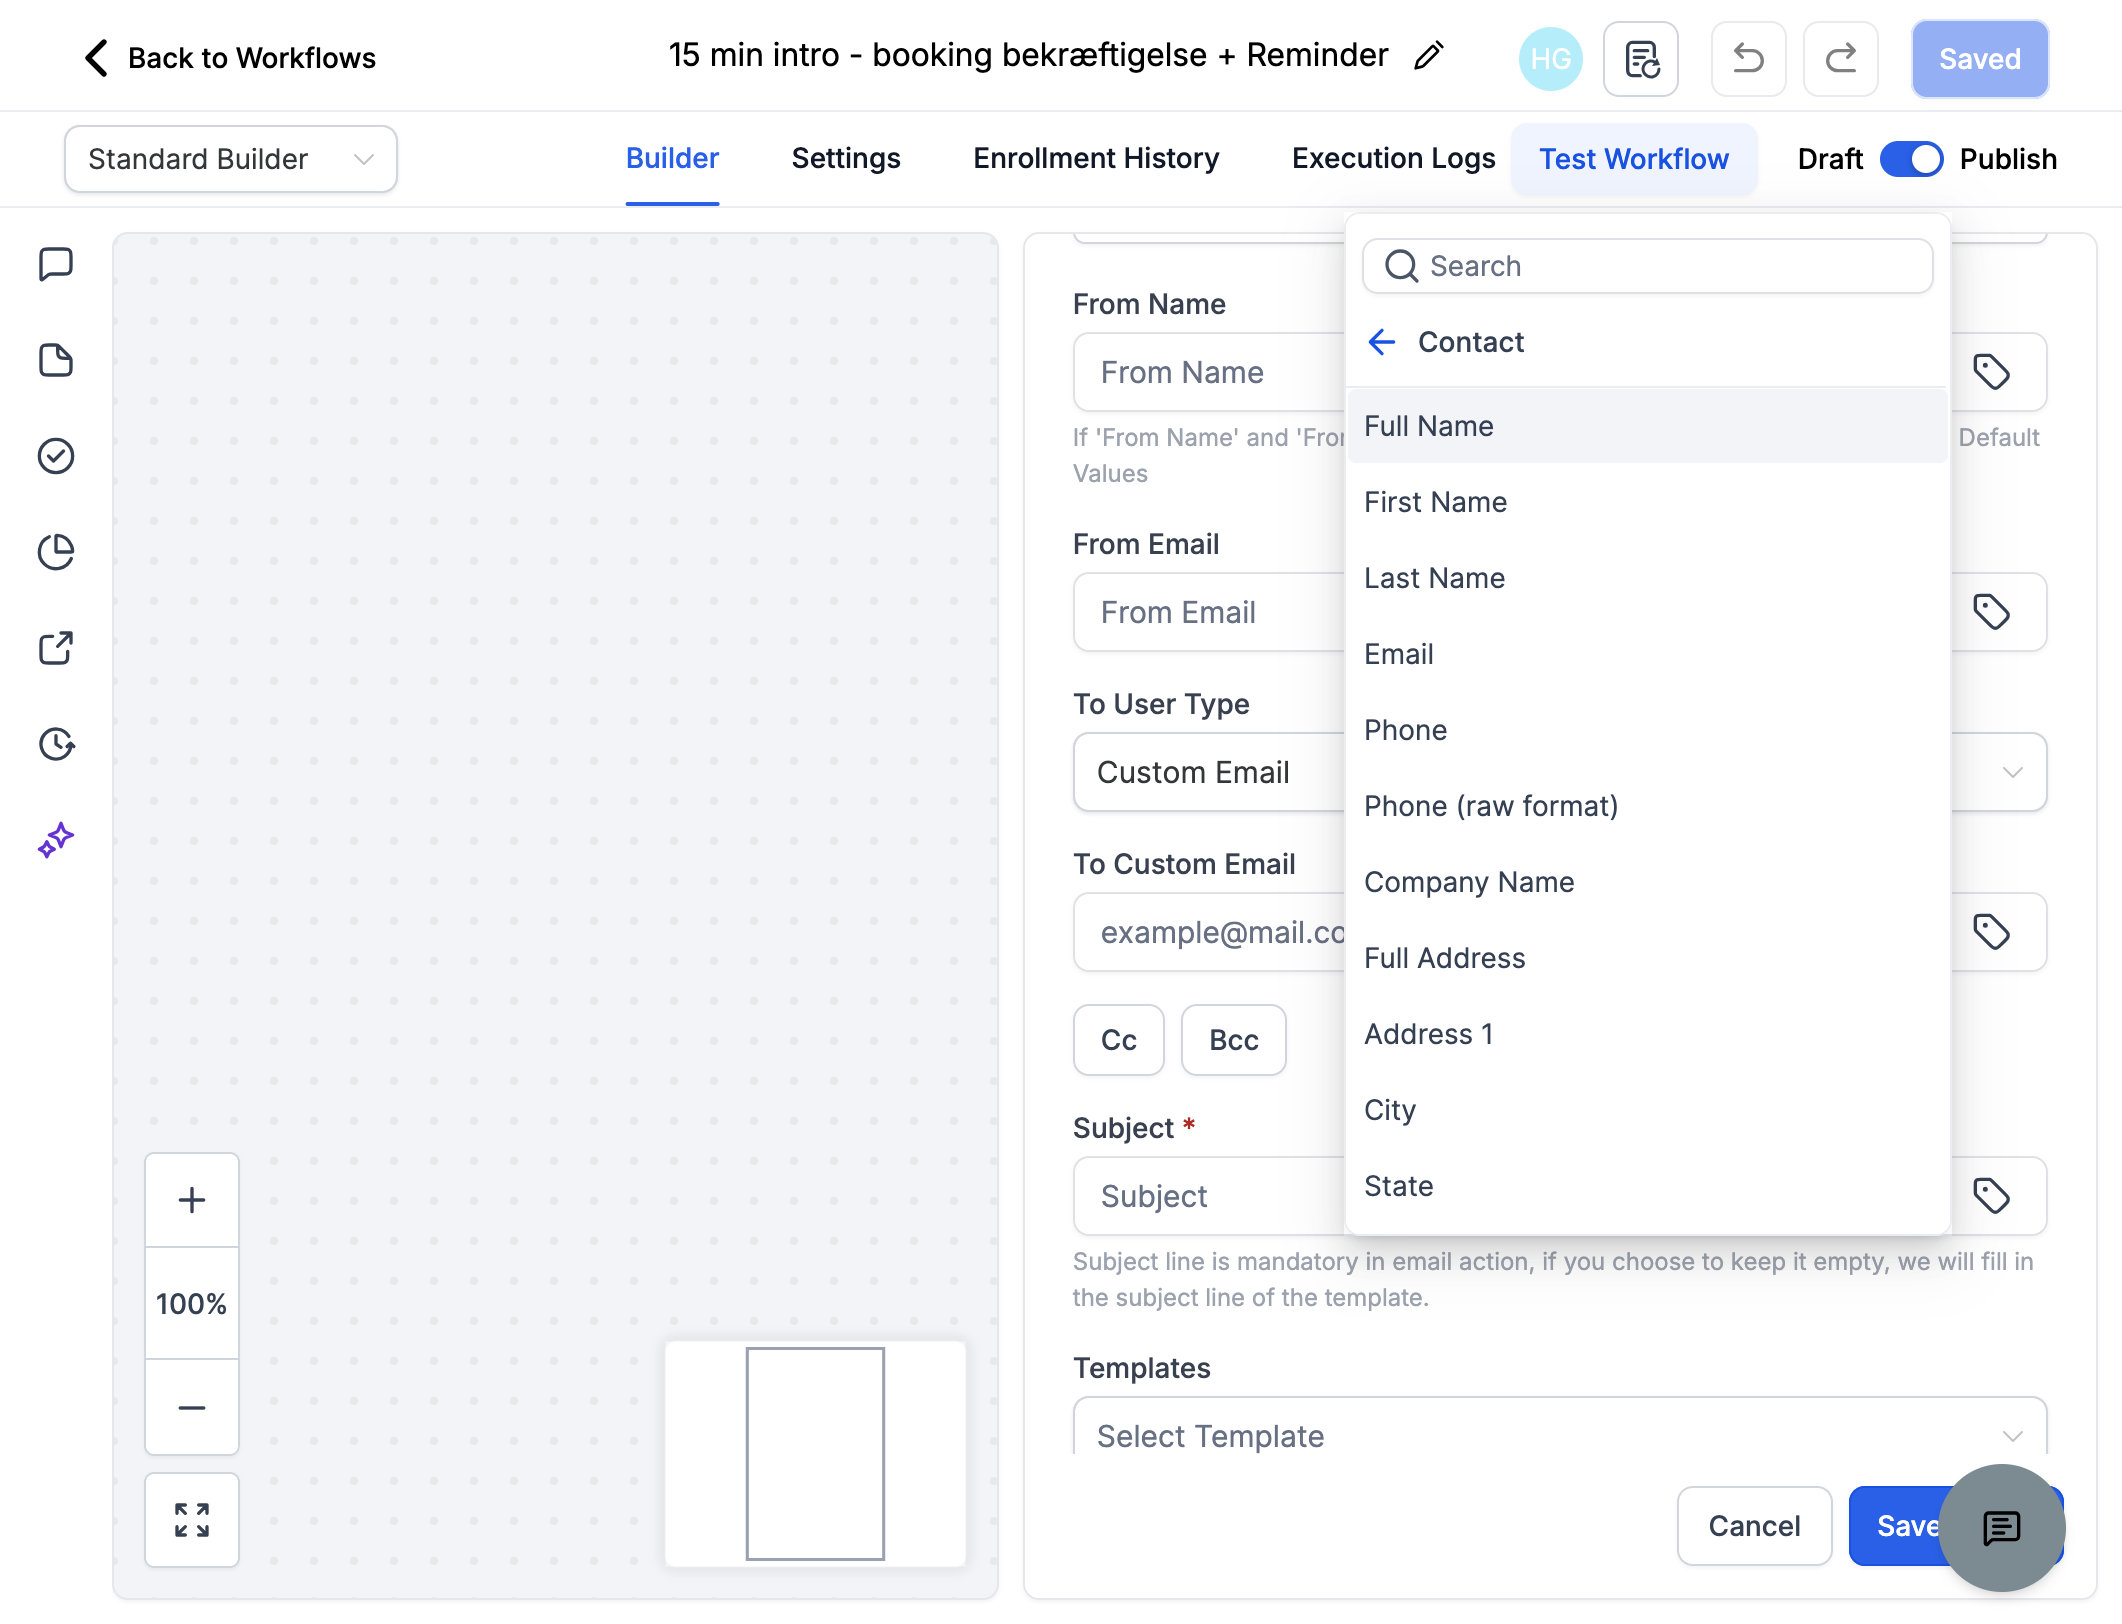Click the Saved button
This screenshot has height=1624, width=2122.
[x=1980, y=59]
